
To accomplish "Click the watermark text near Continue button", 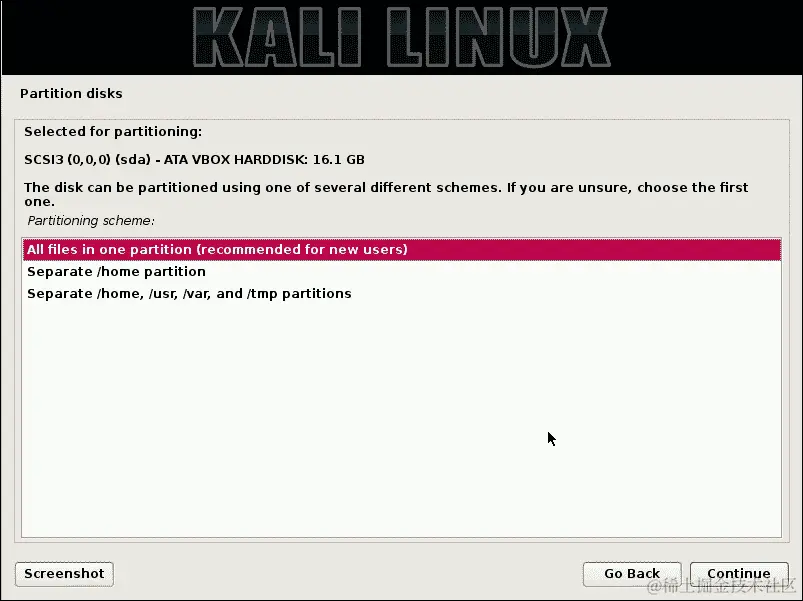I will pyautogui.click(x=722, y=586).
